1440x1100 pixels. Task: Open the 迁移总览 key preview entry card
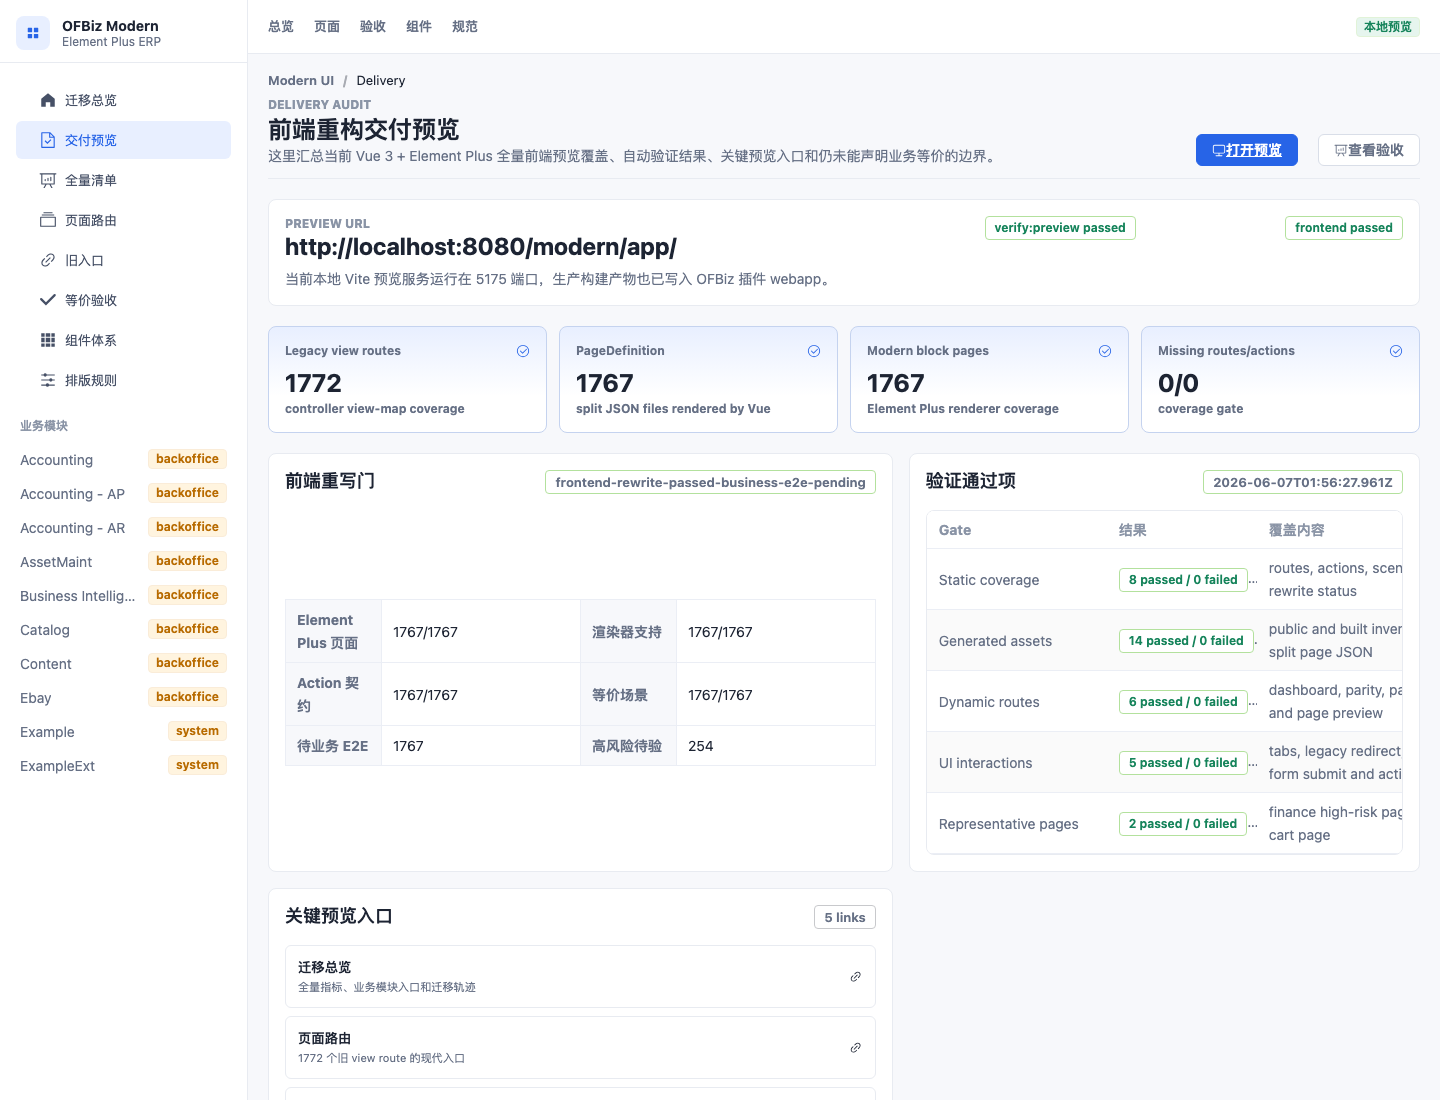pyautogui.click(x=580, y=977)
